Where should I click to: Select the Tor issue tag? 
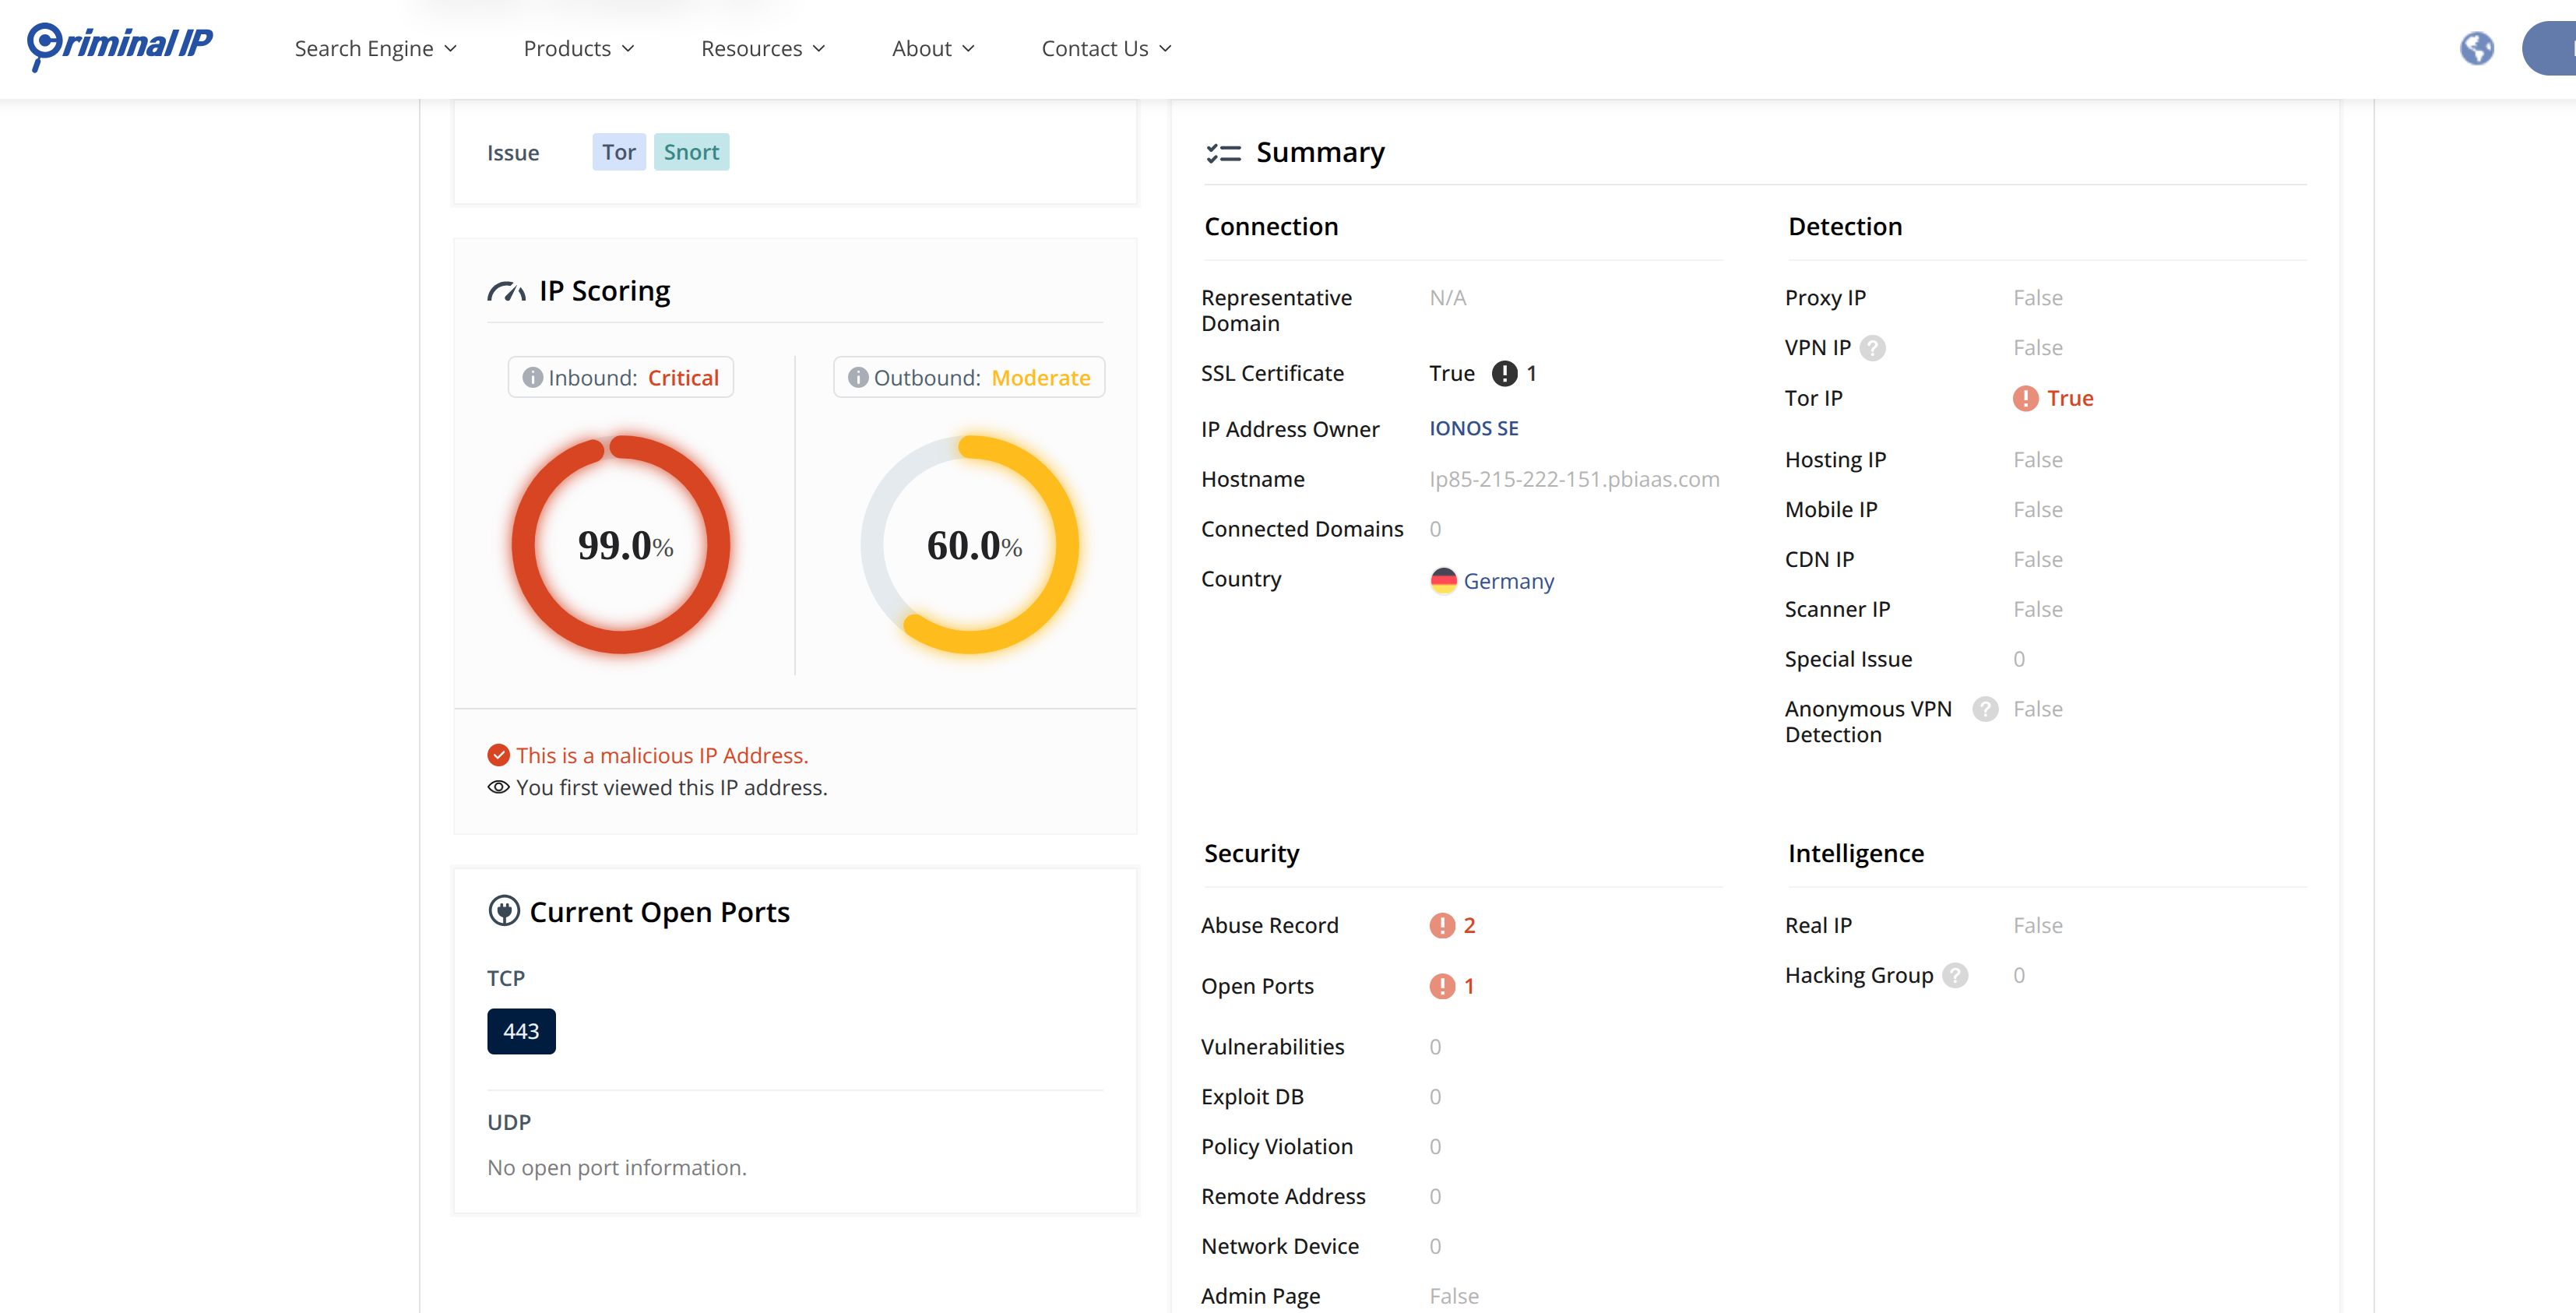(x=618, y=152)
